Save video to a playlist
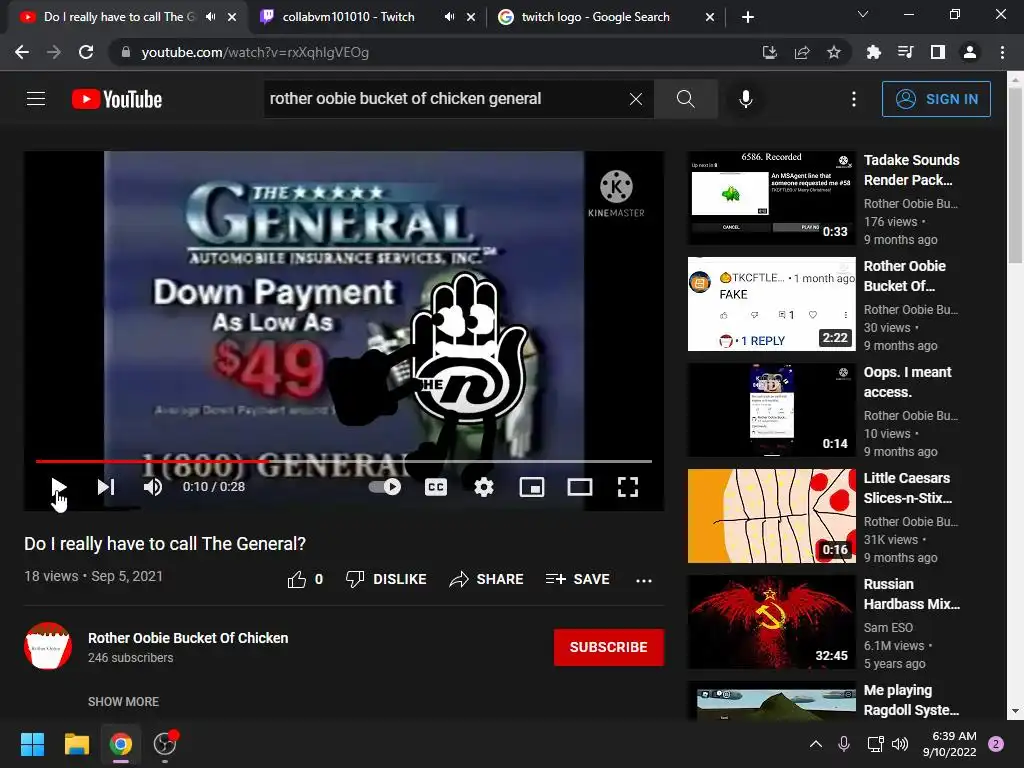Image resolution: width=1024 pixels, height=768 pixels. [577, 579]
